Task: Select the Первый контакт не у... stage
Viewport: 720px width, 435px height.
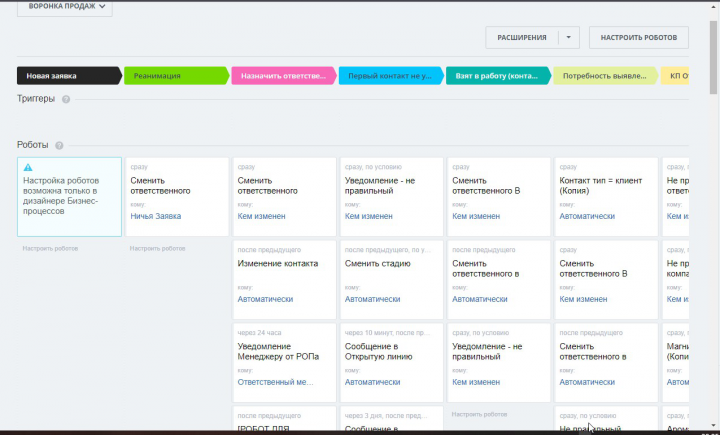Action: click(x=391, y=76)
